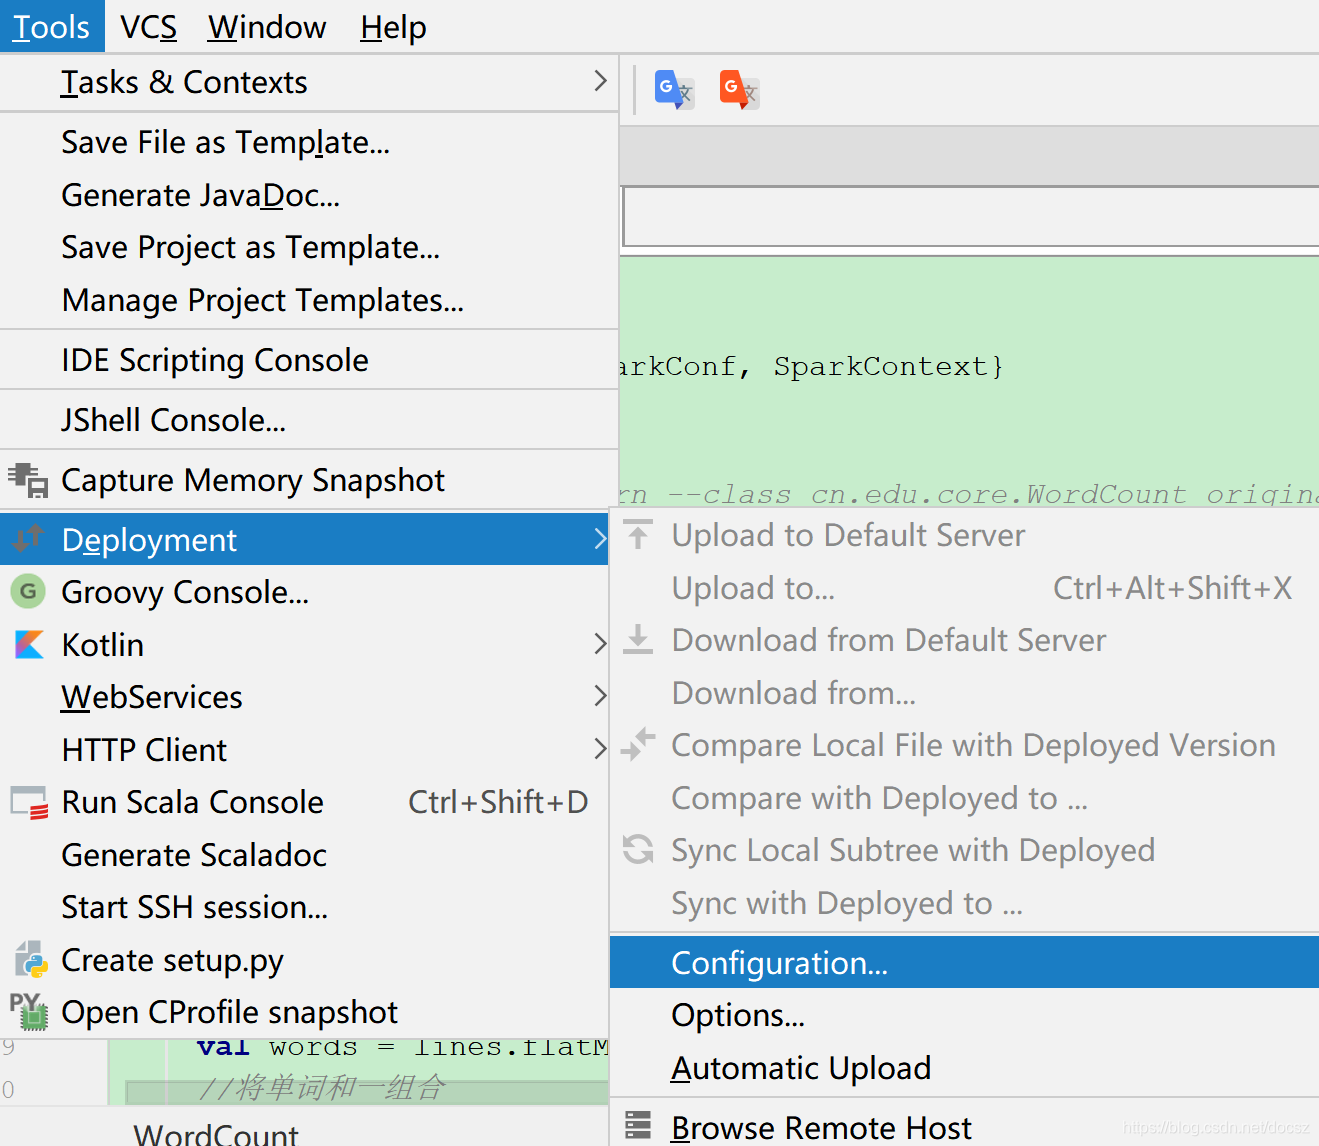Click the Capture Memory Snapshot icon

pos(28,480)
